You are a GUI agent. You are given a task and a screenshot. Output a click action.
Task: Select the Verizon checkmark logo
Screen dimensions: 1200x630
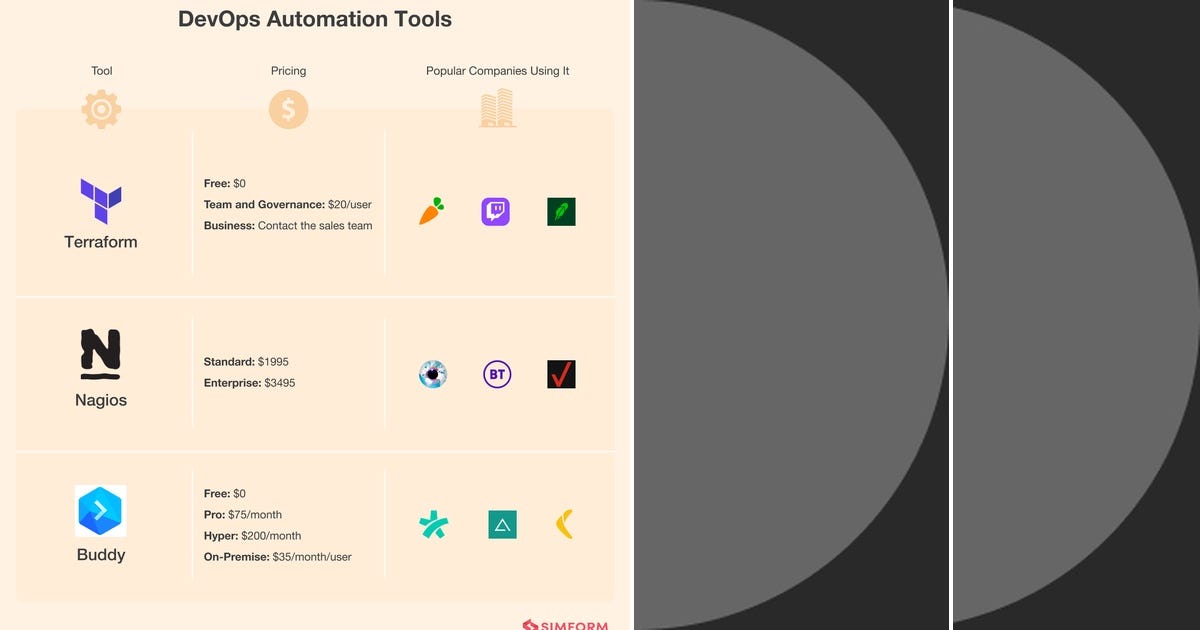[561, 374]
